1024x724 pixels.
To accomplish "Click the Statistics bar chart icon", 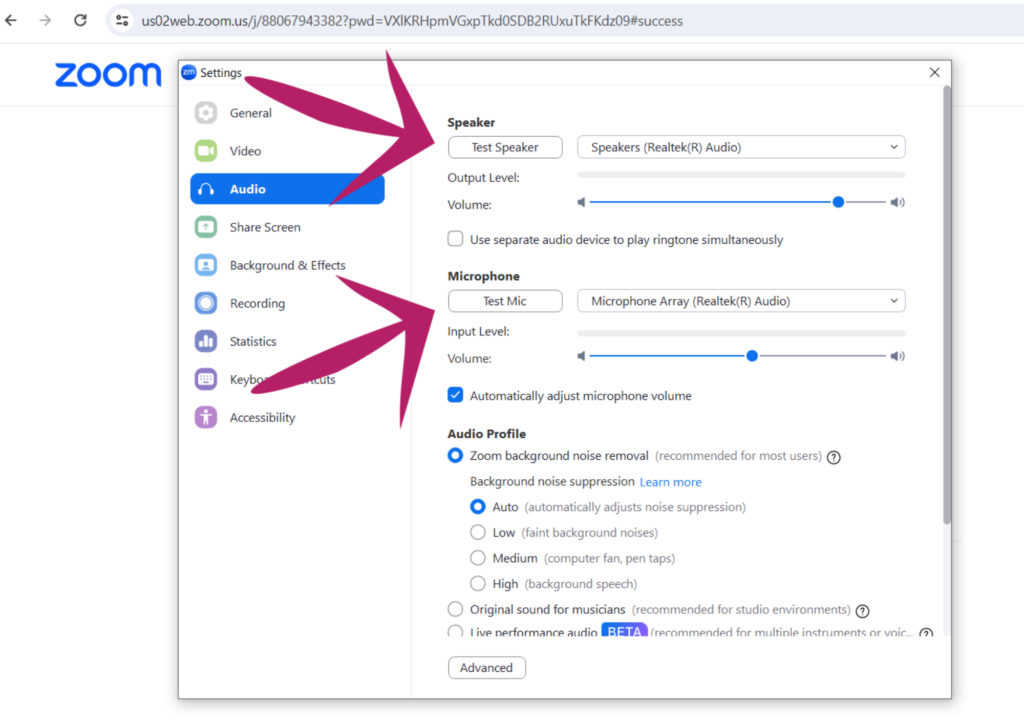I will (x=206, y=341).
